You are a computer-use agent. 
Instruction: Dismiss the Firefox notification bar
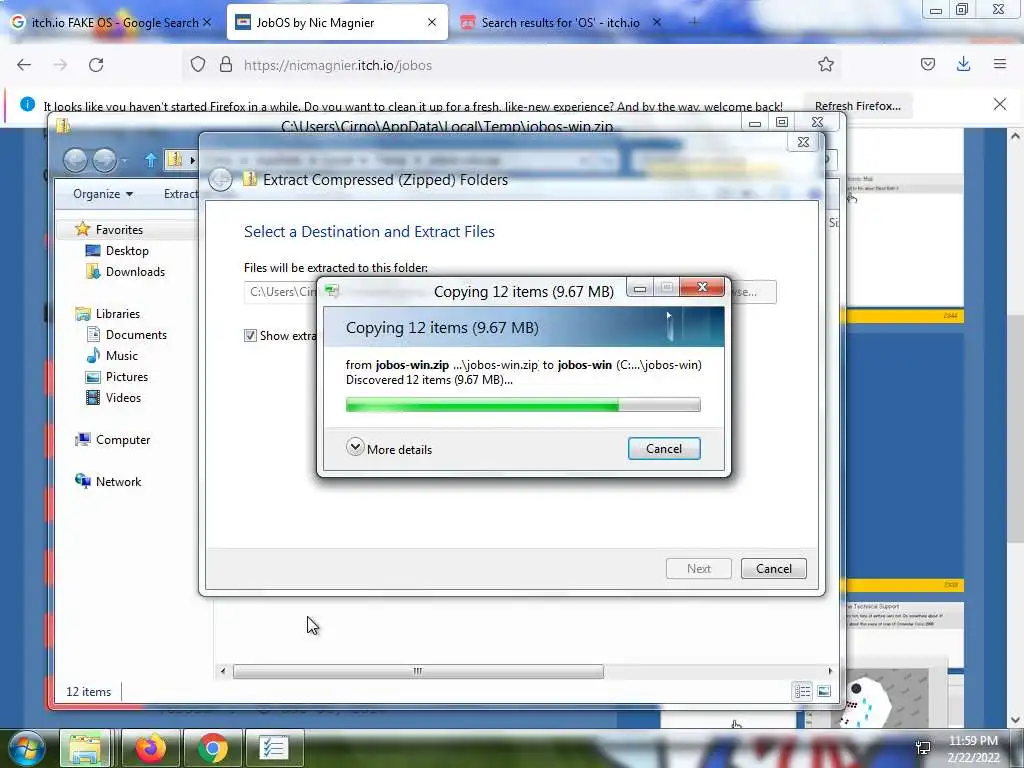[x=1000, y=104]
